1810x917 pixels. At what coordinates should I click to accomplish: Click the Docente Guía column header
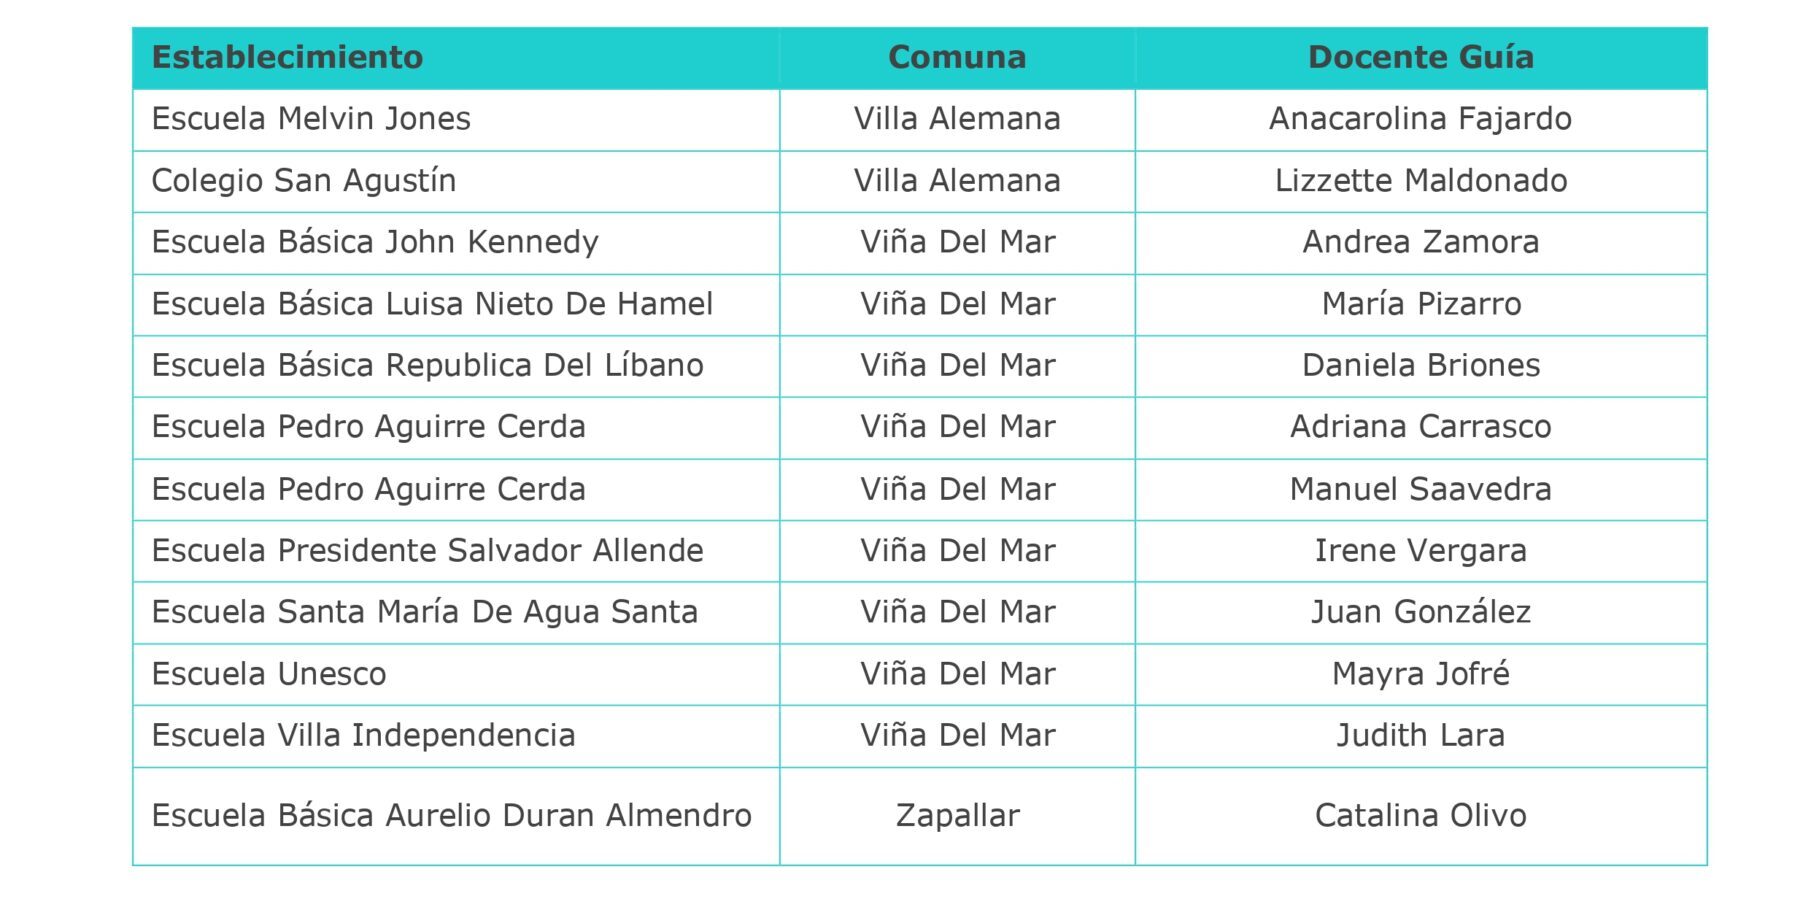click(x=1420, y=57)
